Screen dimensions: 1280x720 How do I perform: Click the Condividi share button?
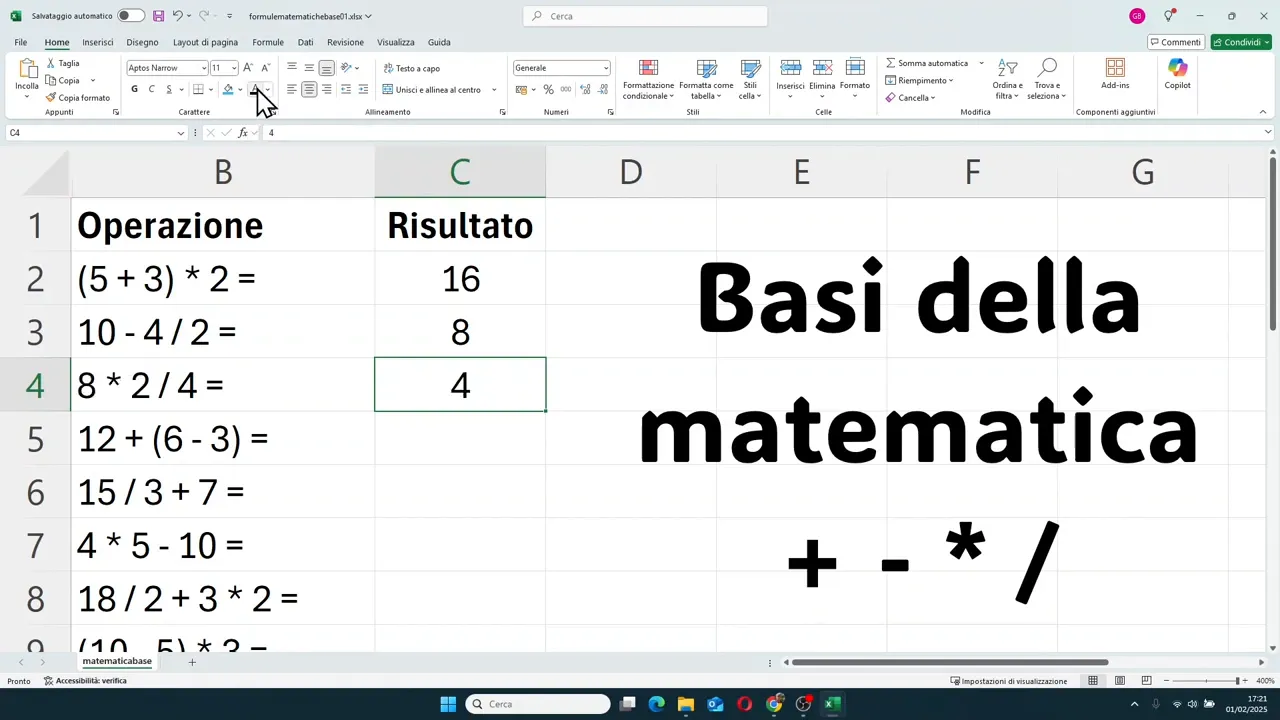(x=1240, y=42)
